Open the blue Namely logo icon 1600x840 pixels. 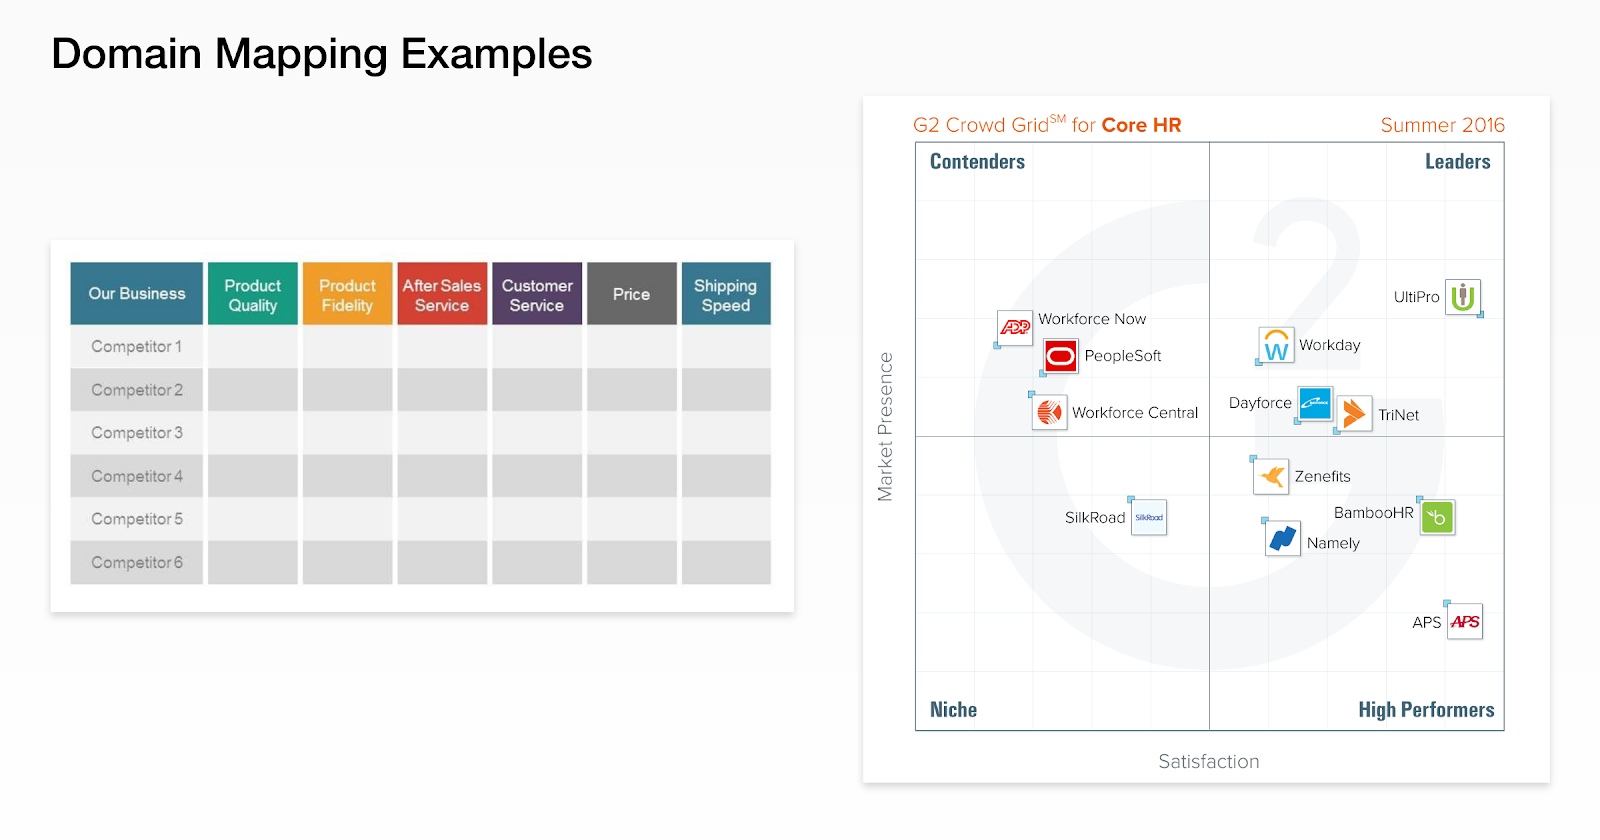[1283, 539]
